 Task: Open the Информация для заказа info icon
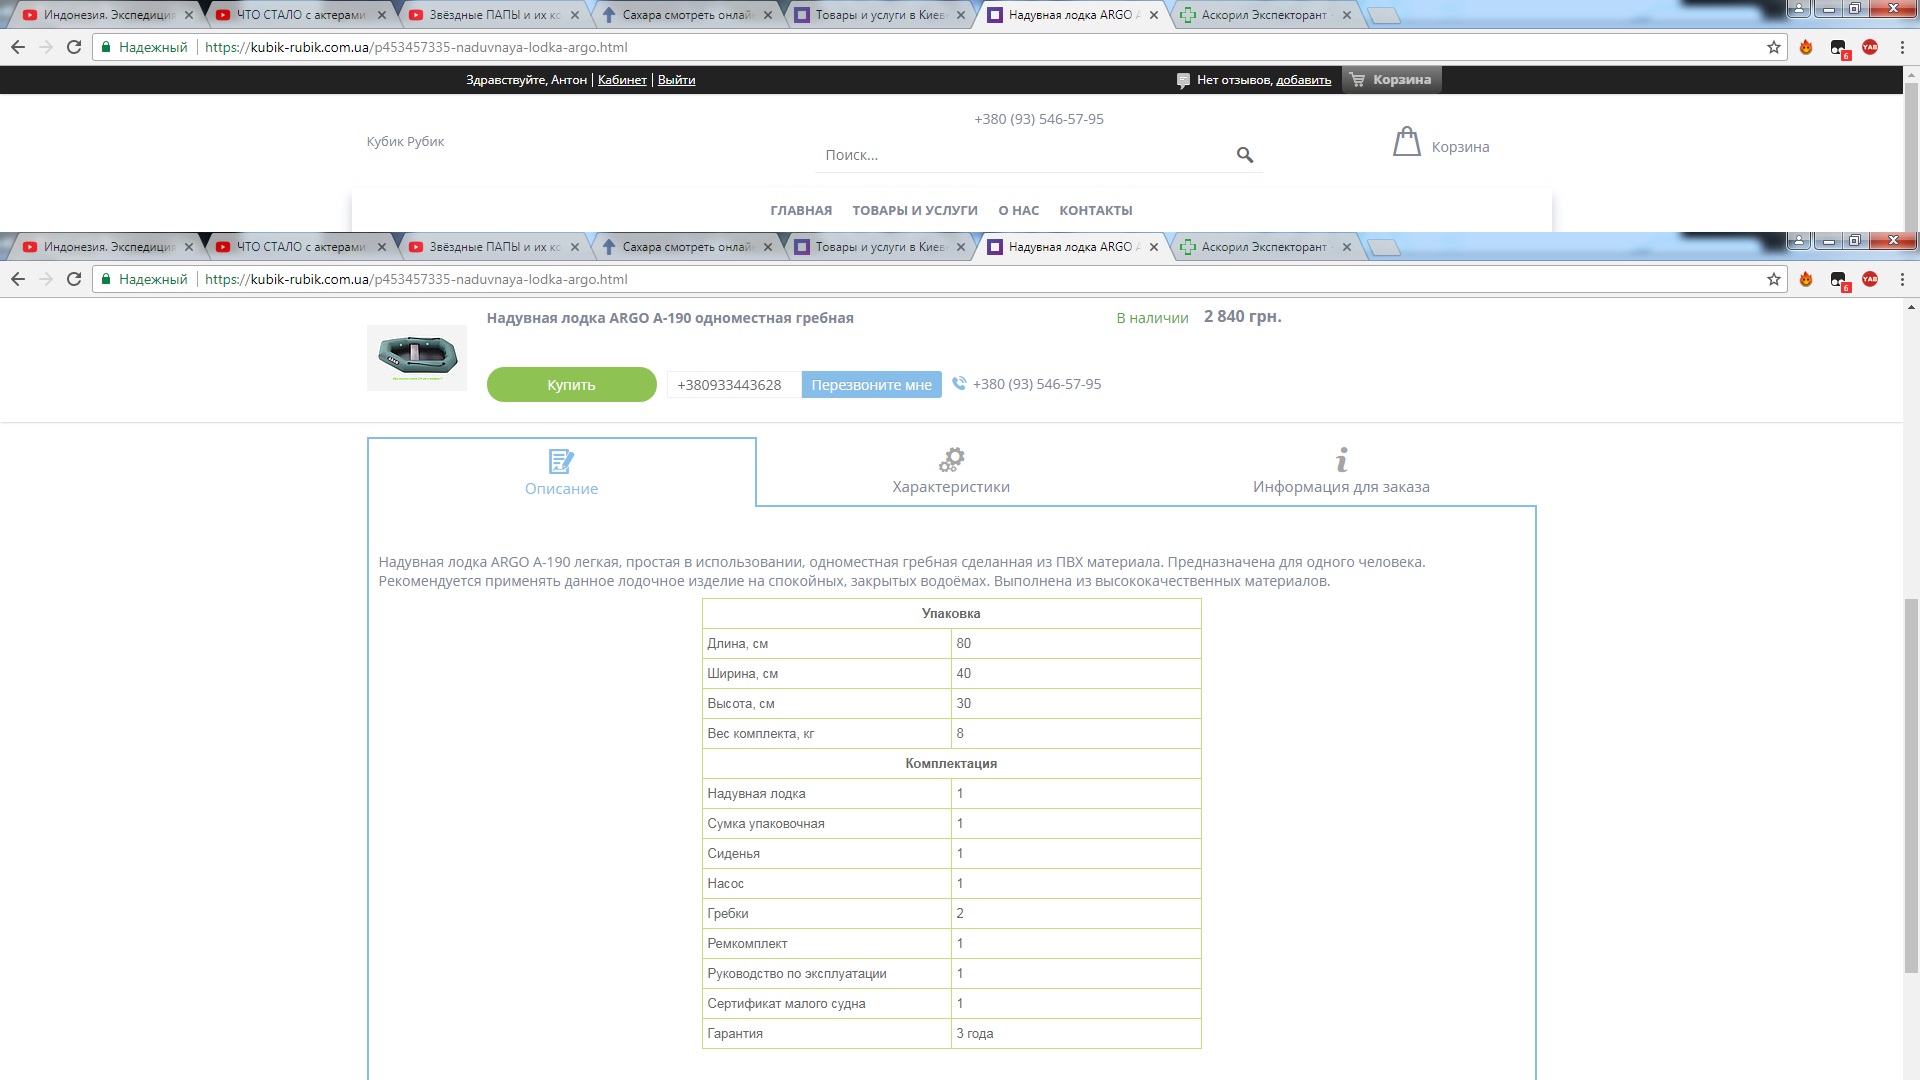coord(1341,459)
